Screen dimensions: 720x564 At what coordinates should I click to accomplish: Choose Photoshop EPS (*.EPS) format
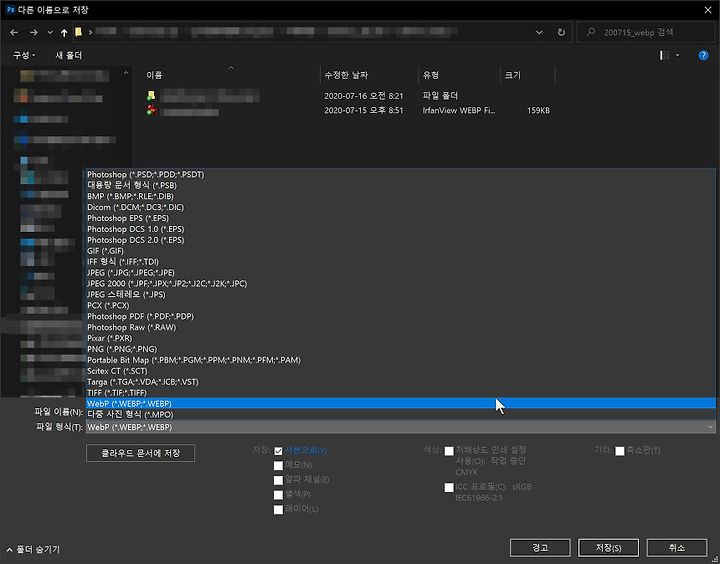pos(401,218)
